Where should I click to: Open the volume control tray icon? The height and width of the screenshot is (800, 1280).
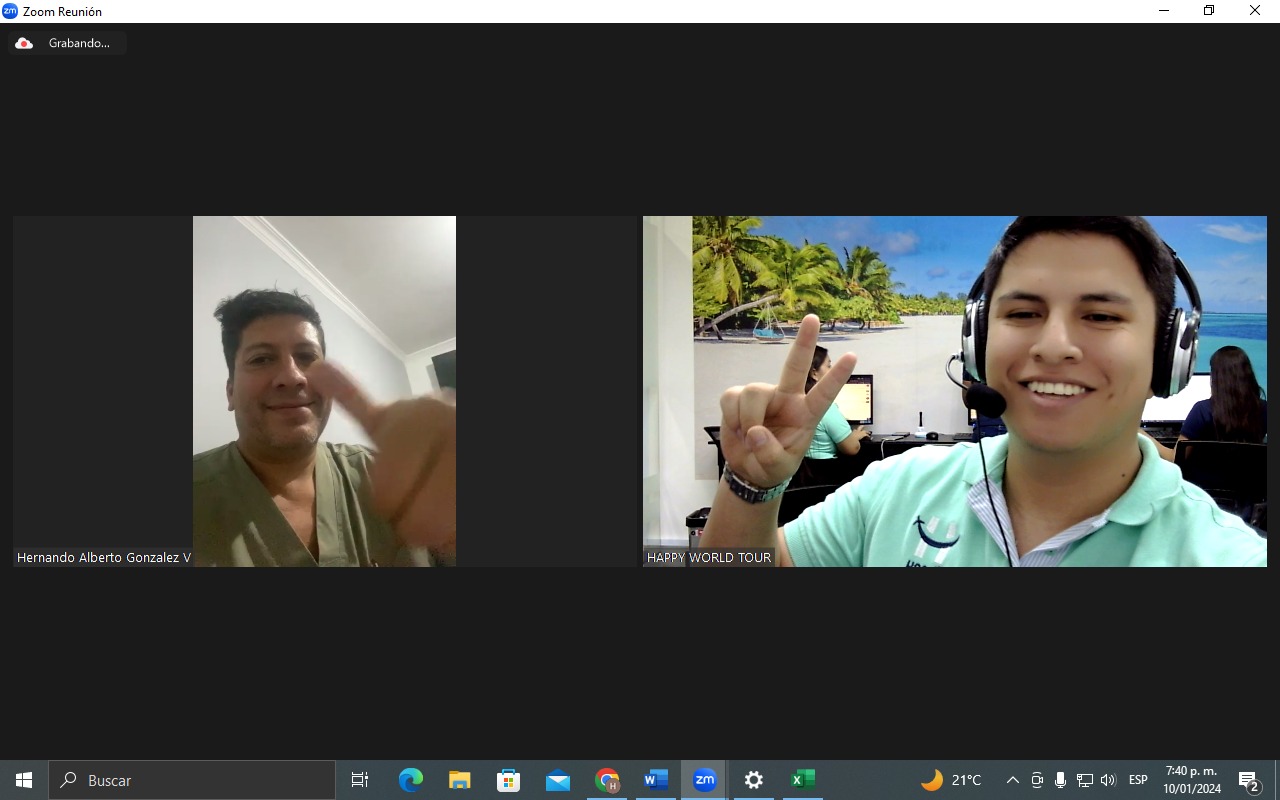pyautogui.click(x=1108, y=780)
